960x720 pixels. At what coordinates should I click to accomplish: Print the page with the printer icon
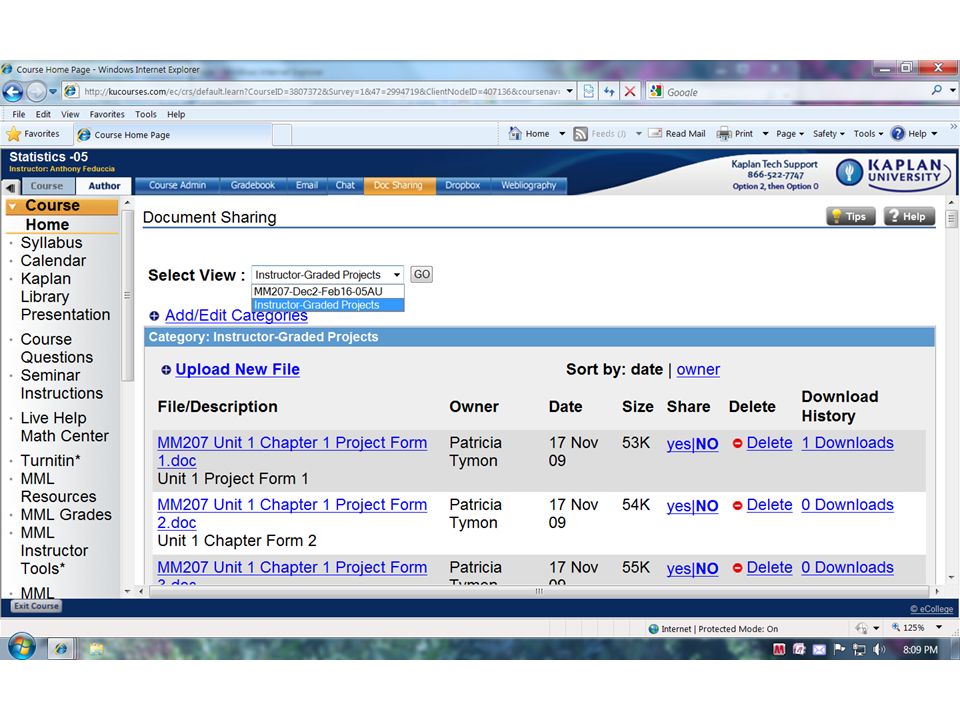pos(724,133)
